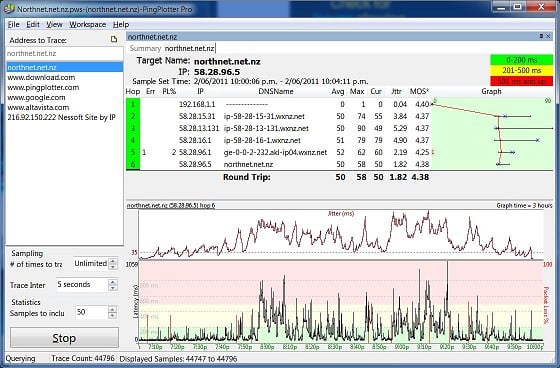
Task: Open the File menu
Action: [14, 24]
